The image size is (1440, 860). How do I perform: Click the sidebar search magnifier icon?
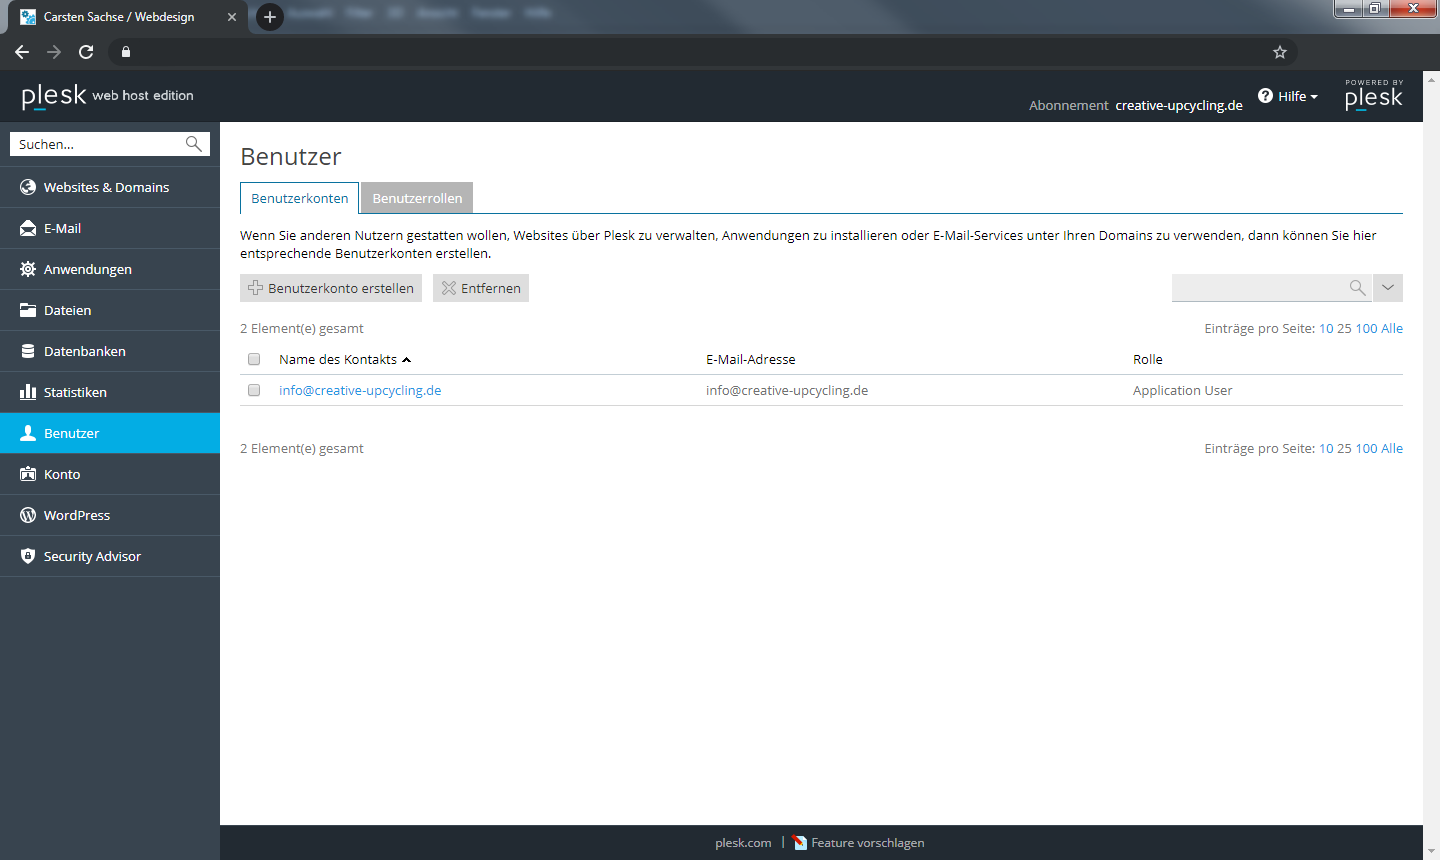[x=194, y=144]
